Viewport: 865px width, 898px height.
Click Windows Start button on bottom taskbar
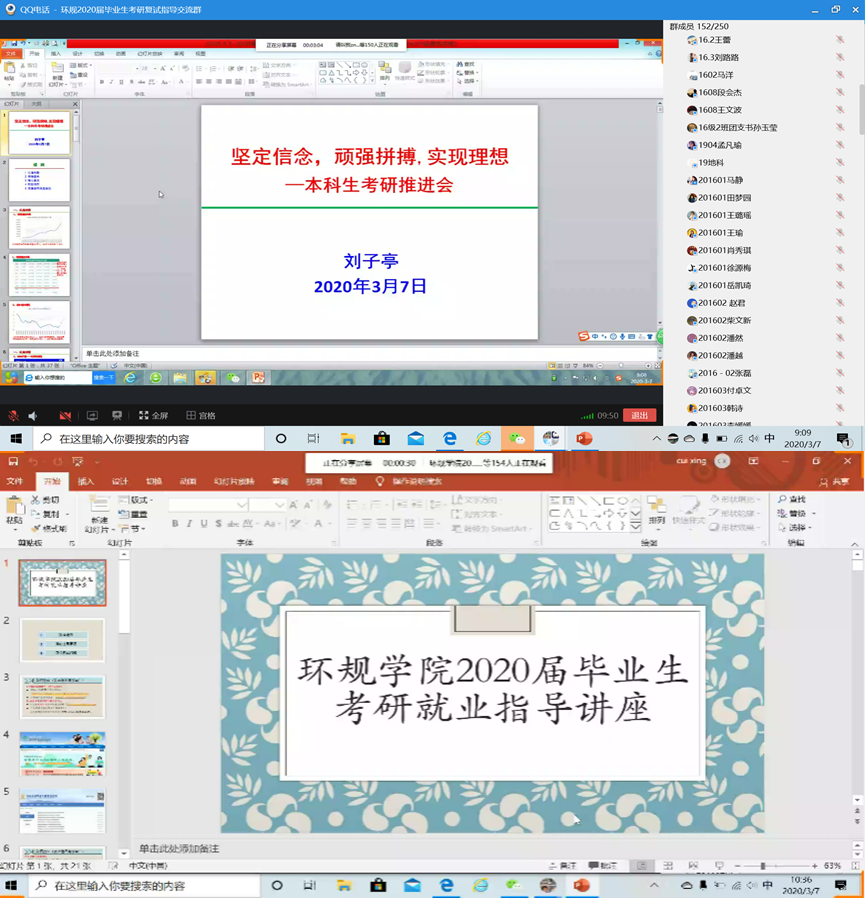13,886
